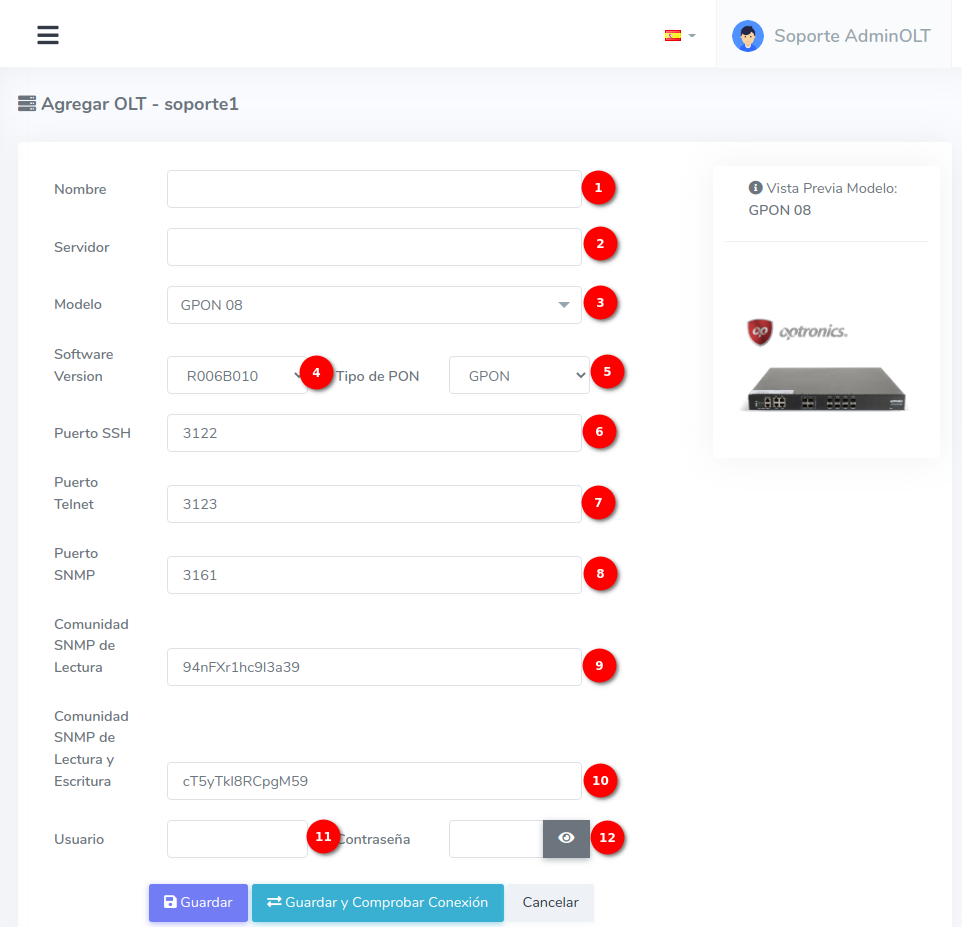Image resolution: width=962 pixels, height=927 pixels.
Task: Click red marker number 9 badge
Action: tap(598, 665)
